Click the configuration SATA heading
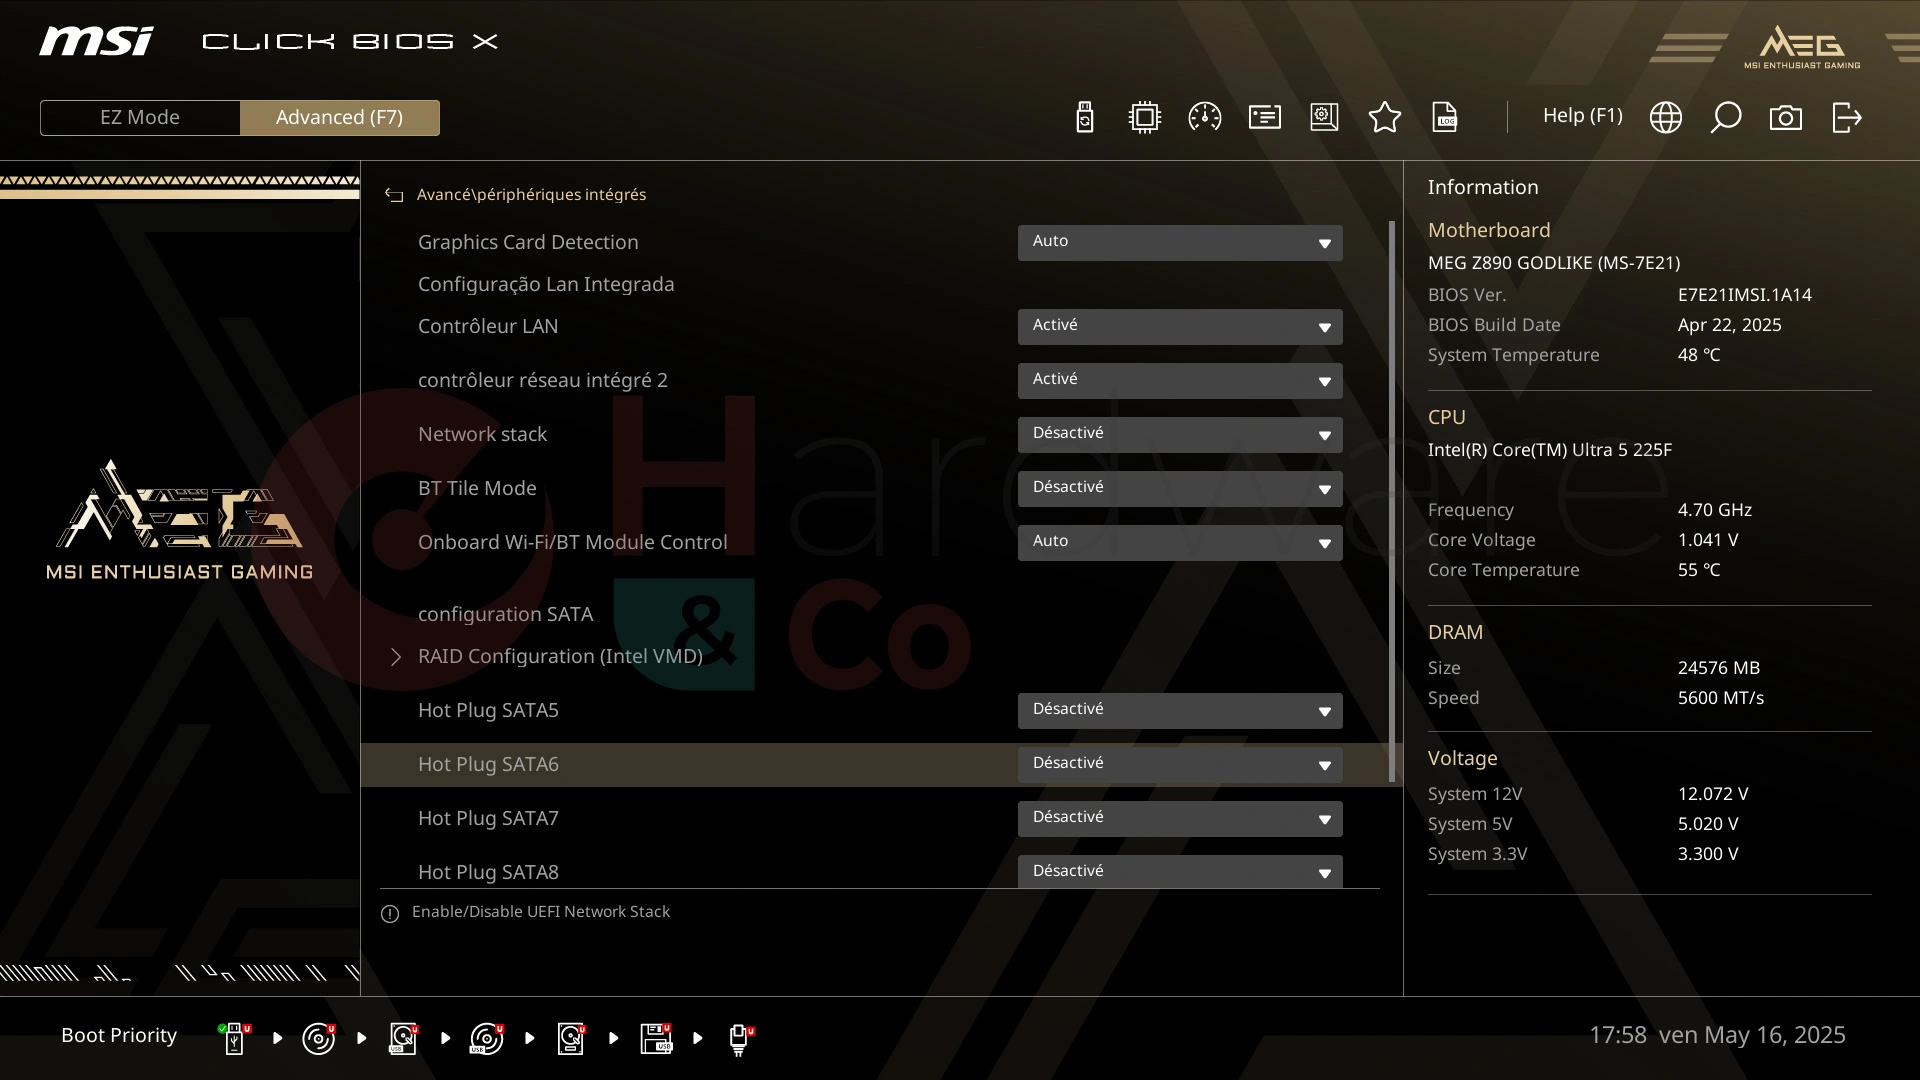Image resolution: width=1920 pixels, height=1080 pixels. click(505, 614)
